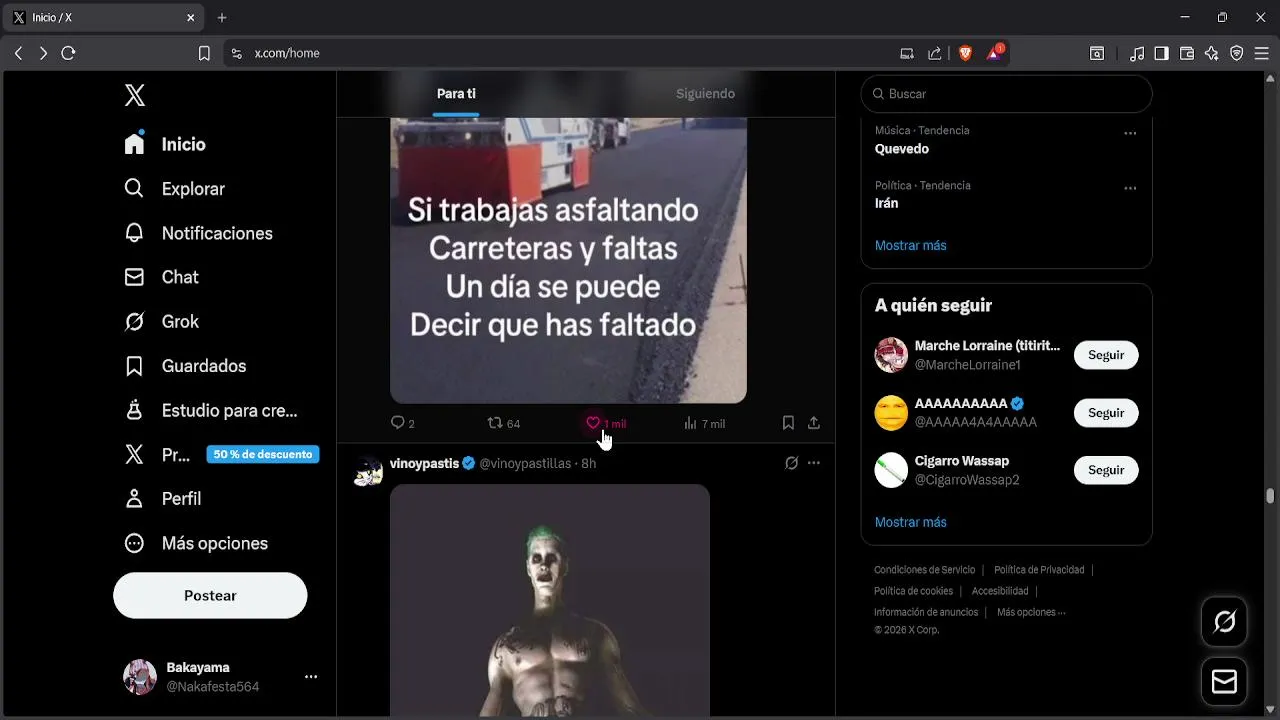Switch to the Para ti tab
The width and height of the screenshot is (1280, 720).
coord(456,94)
